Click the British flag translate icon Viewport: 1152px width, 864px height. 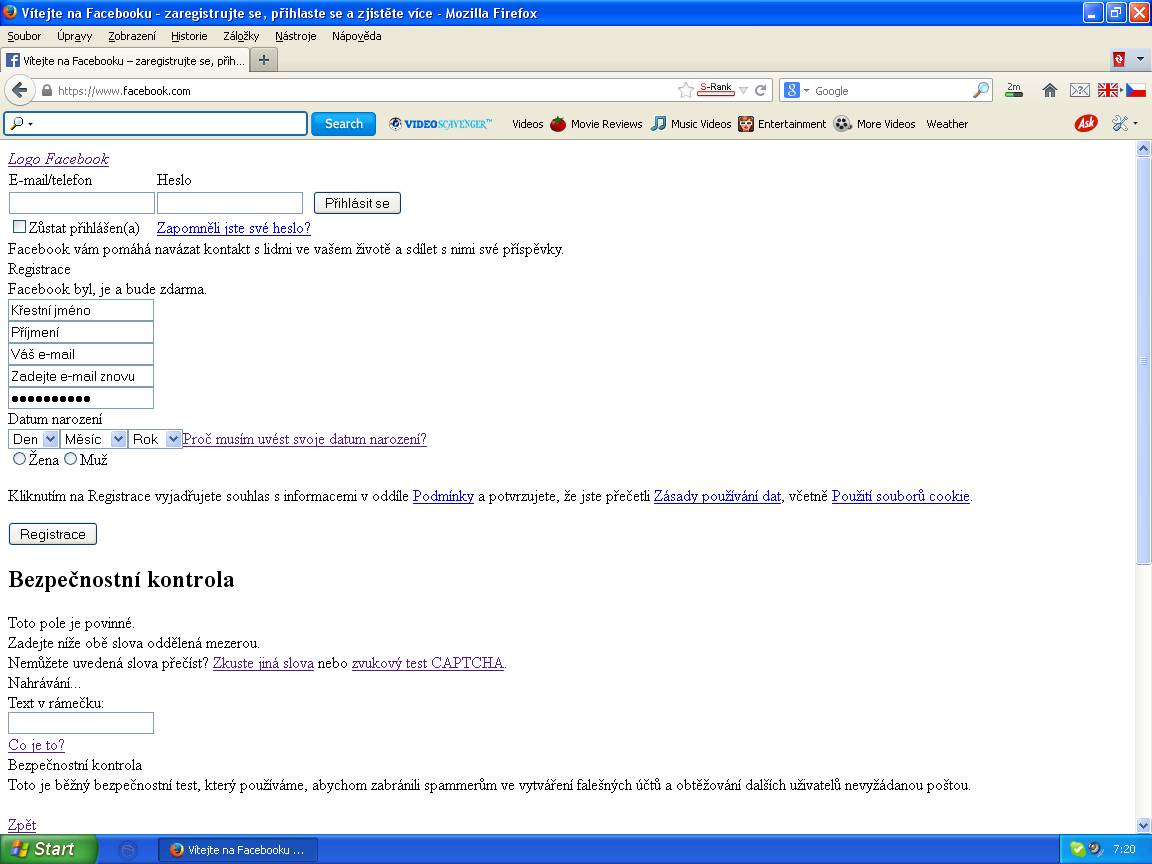coord(1107,90)
